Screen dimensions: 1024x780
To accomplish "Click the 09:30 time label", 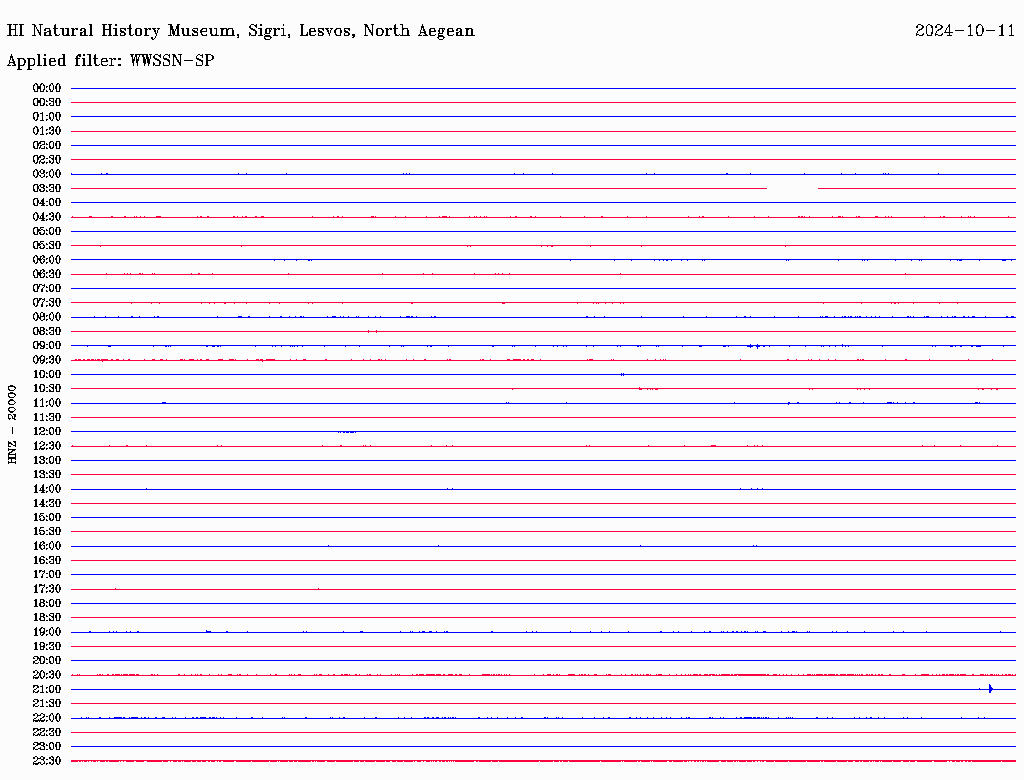I will (47, 360).
